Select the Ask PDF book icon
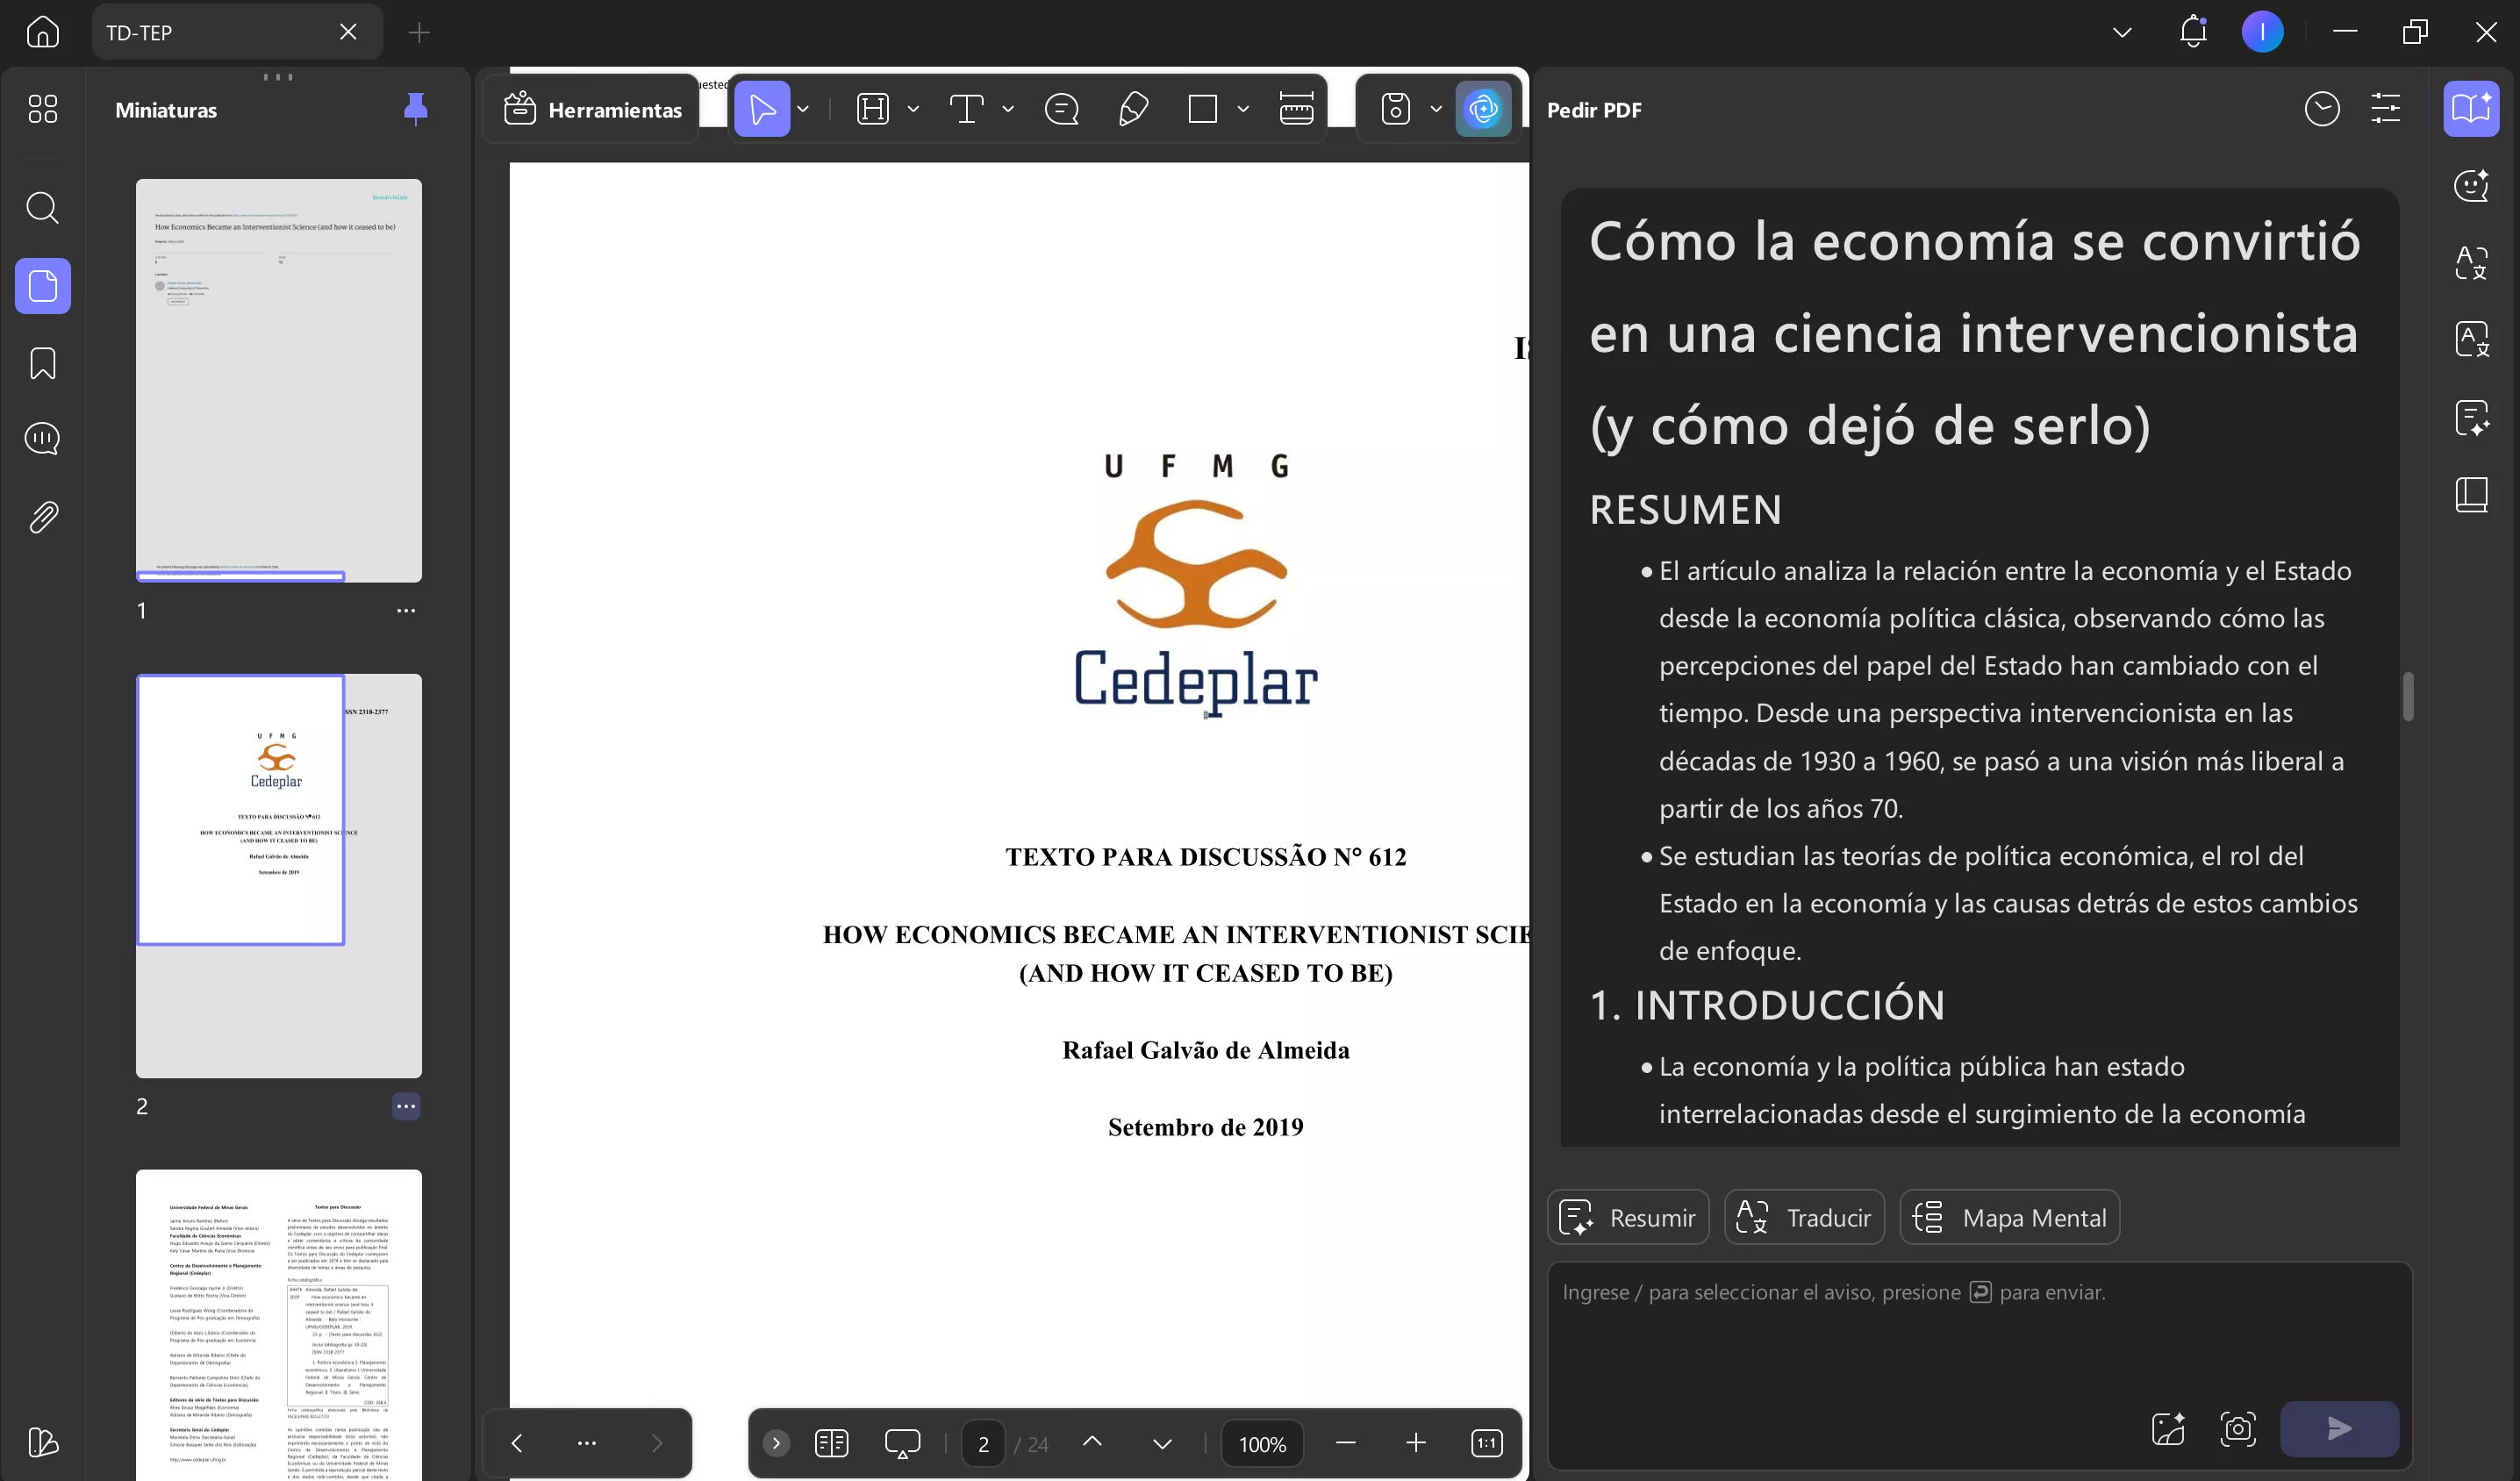The image size is (2520, 1481). 2471,109
